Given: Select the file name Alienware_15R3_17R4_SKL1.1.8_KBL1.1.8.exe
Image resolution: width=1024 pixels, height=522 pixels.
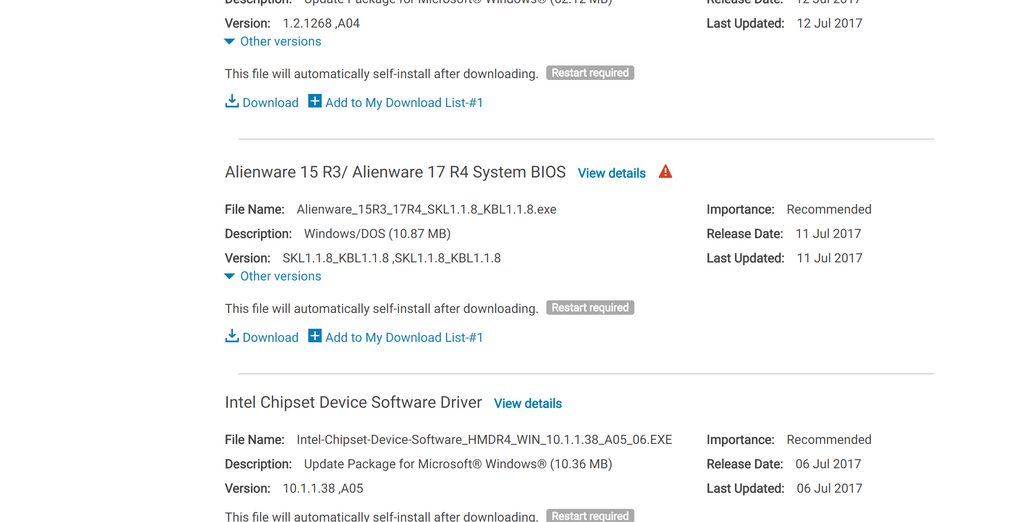Looking at the screenshot, I should (x=426, y=210).
